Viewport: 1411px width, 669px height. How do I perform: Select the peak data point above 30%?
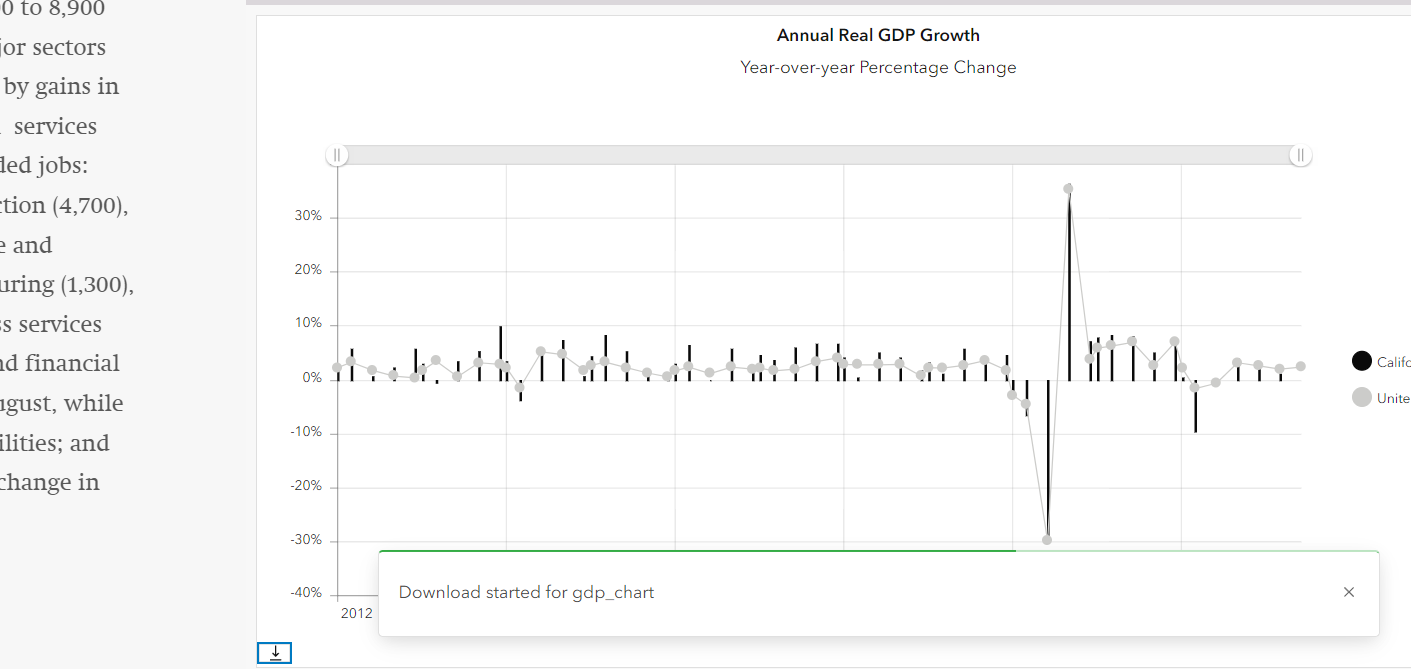(1068, 188)
